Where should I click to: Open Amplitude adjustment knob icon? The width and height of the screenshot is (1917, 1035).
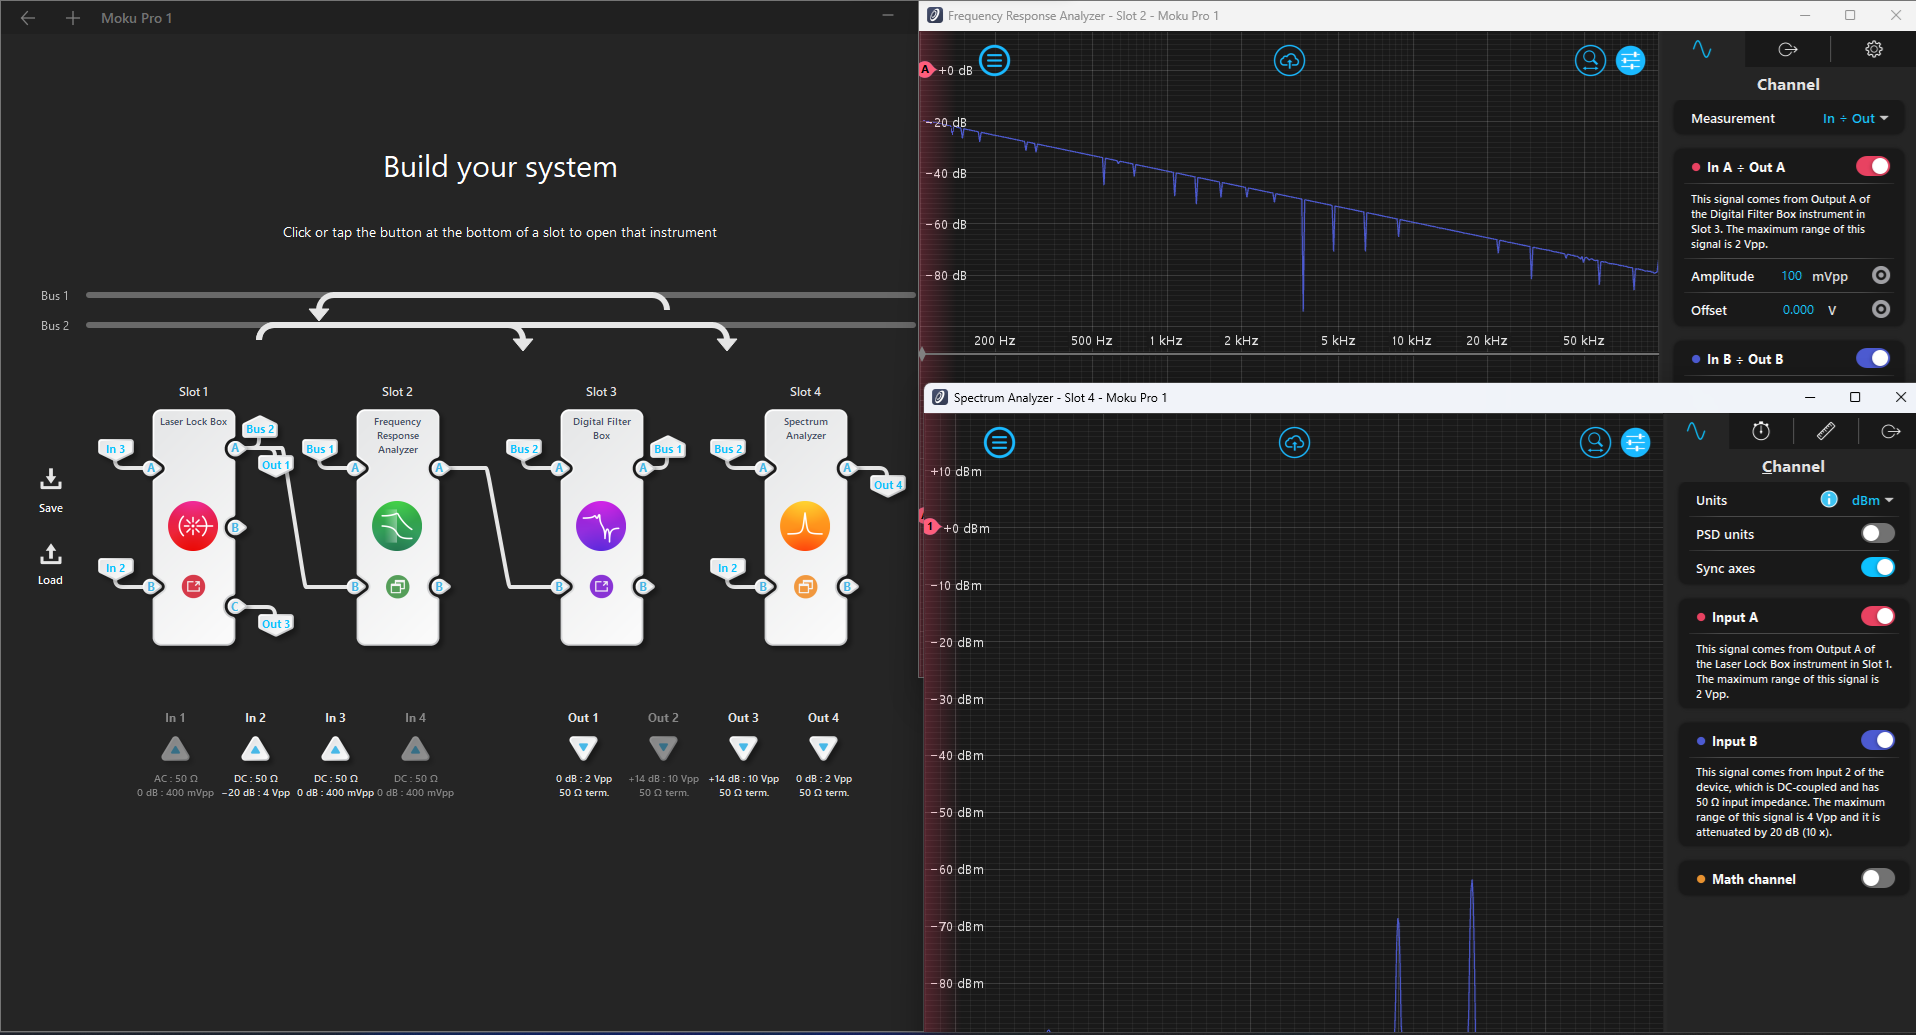click(x=1881, y=275)
